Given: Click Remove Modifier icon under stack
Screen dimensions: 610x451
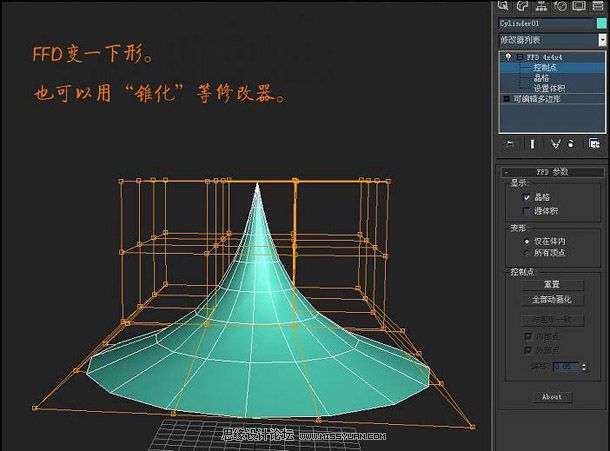Looking at the screenshot, I should [571, 144].
